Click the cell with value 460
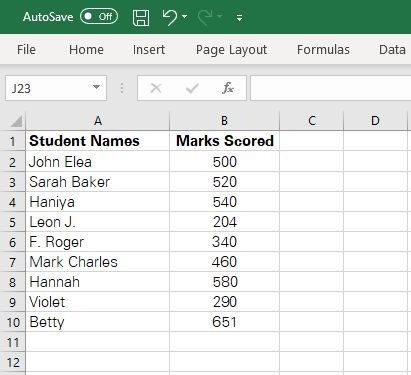The height and width of the screenshot is (375, 411). coord(224,262)
